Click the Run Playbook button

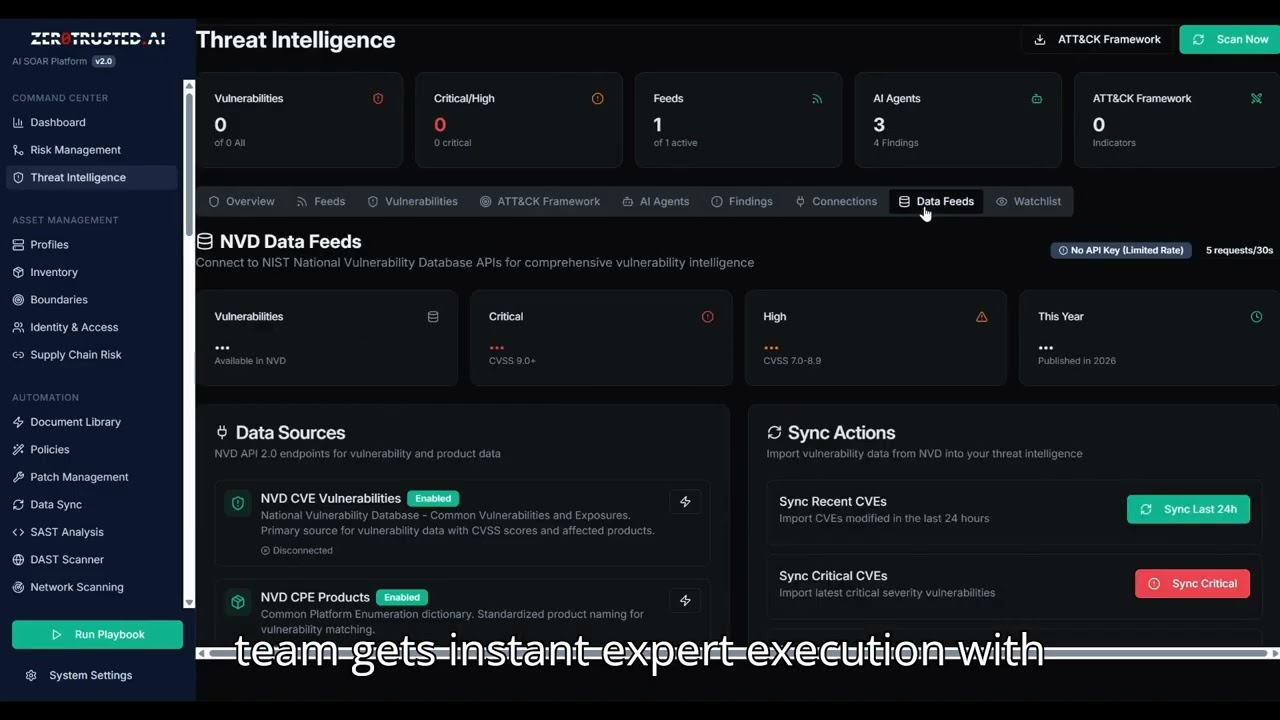click(x=97, y=635)
